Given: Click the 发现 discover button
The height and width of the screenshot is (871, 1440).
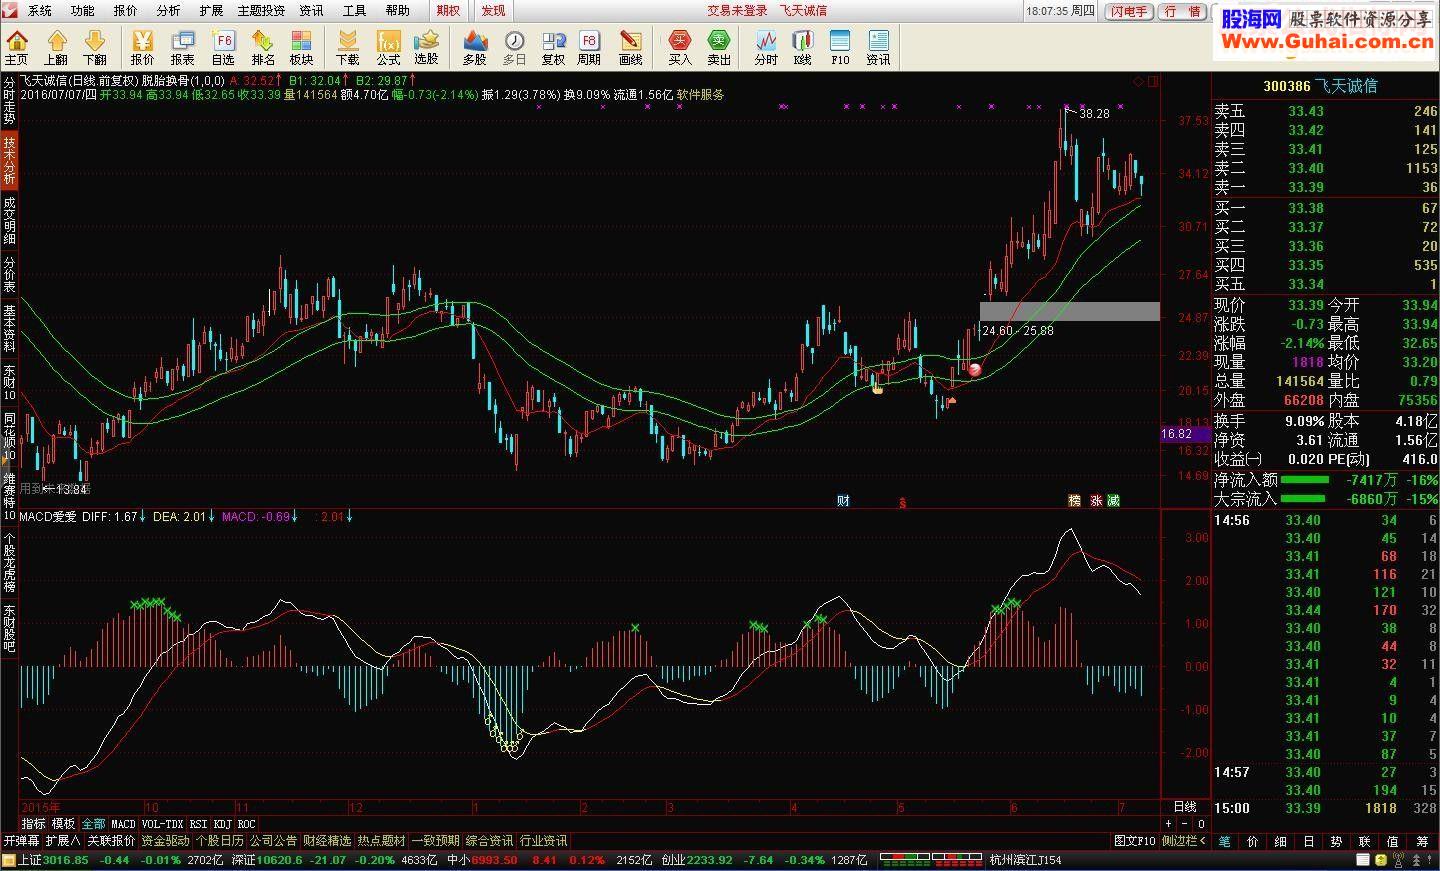Looking at the screenshot, I should click(493, 10).
